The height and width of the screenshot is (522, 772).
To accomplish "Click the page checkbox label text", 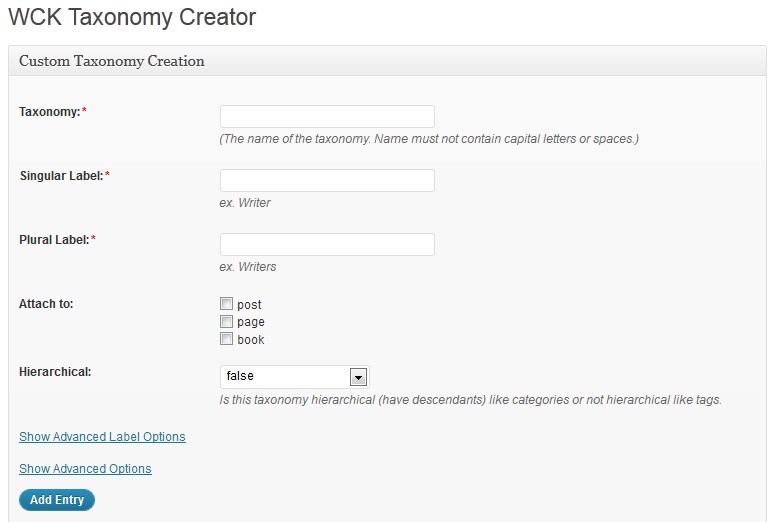I will (251, 323).
